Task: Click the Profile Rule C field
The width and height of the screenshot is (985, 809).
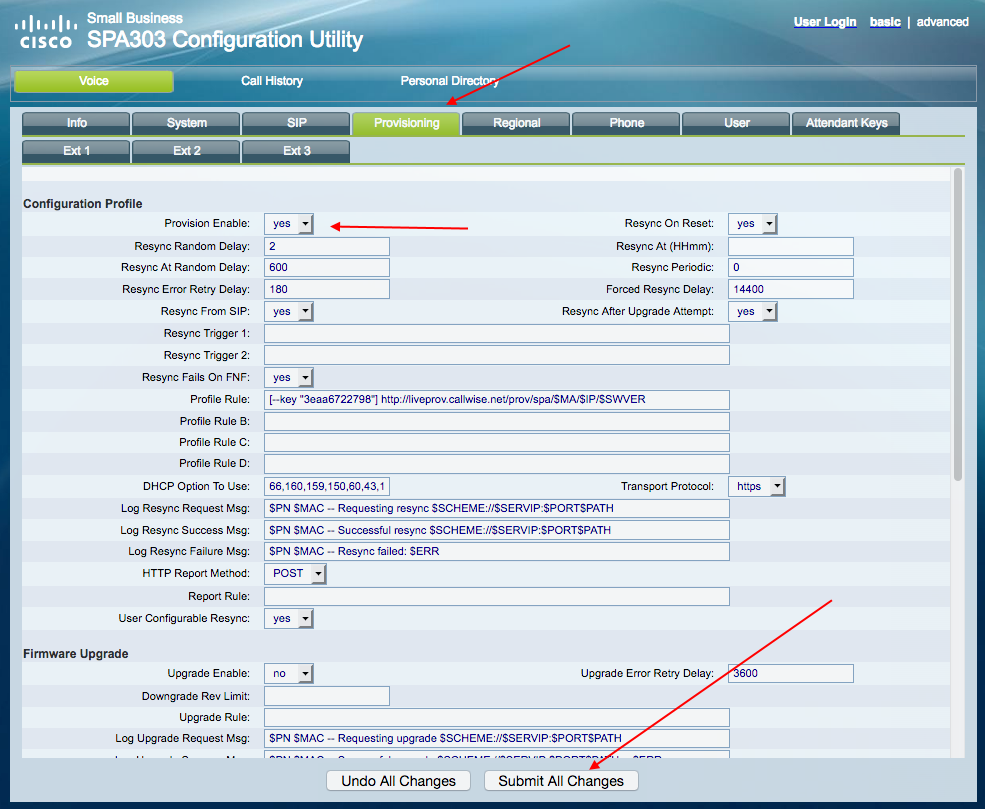Action: 496,443
